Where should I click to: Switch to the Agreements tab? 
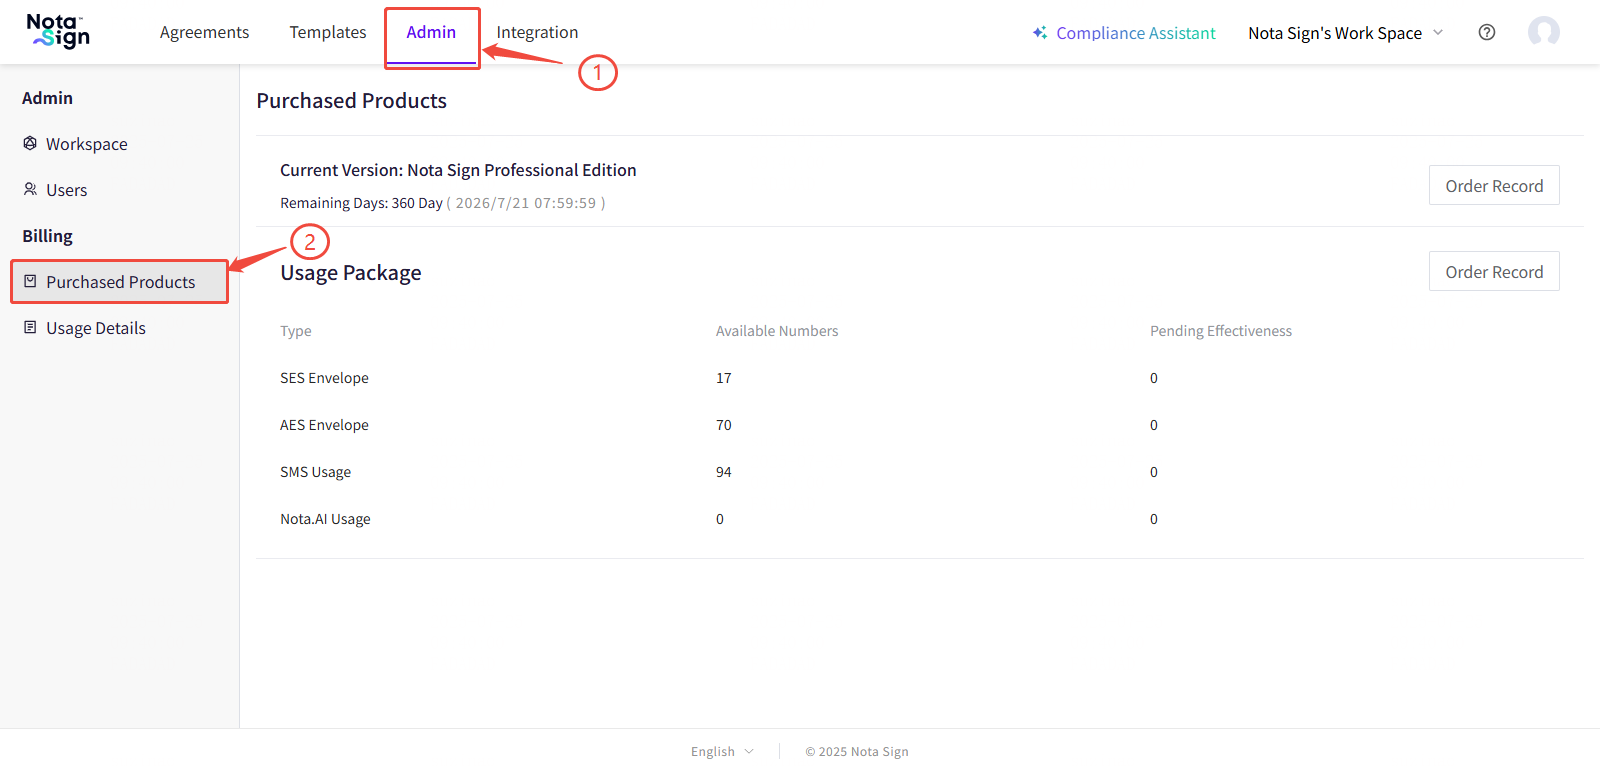204,32
